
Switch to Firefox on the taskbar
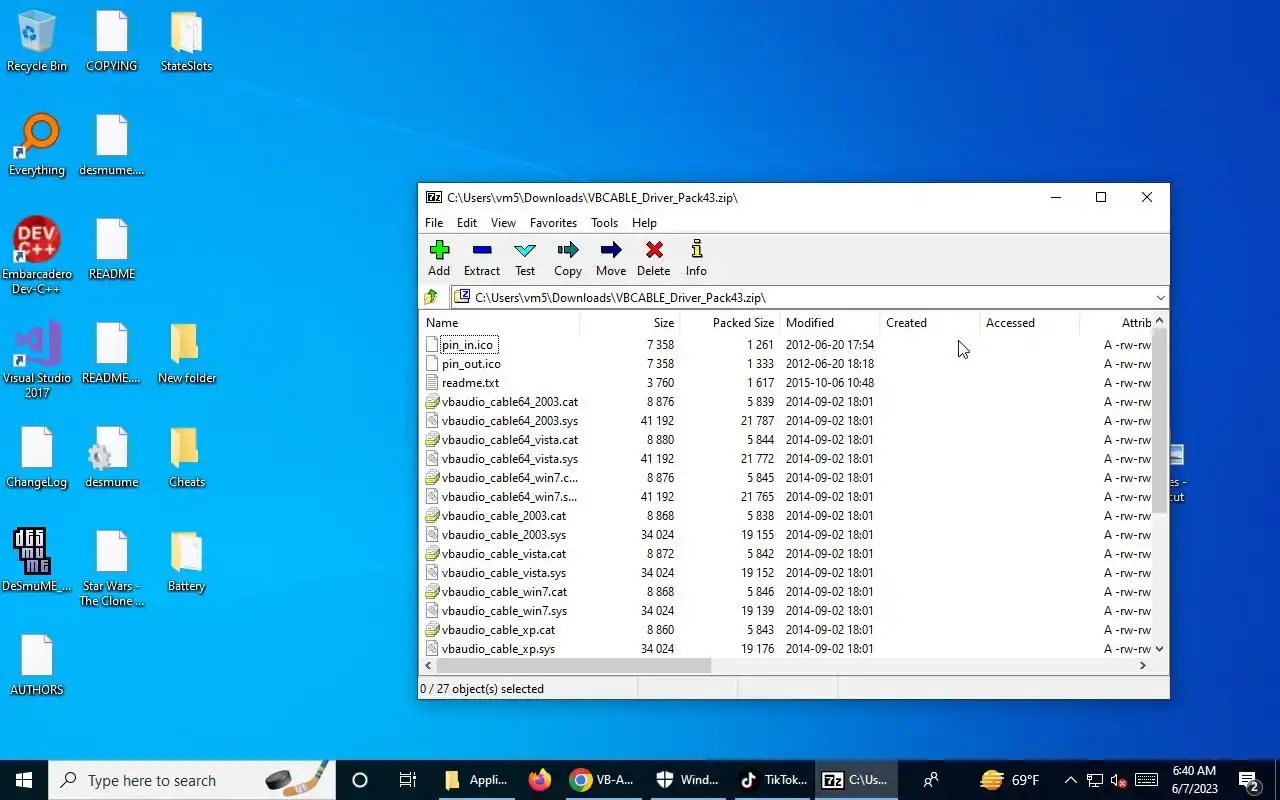(x=540, y=780)
